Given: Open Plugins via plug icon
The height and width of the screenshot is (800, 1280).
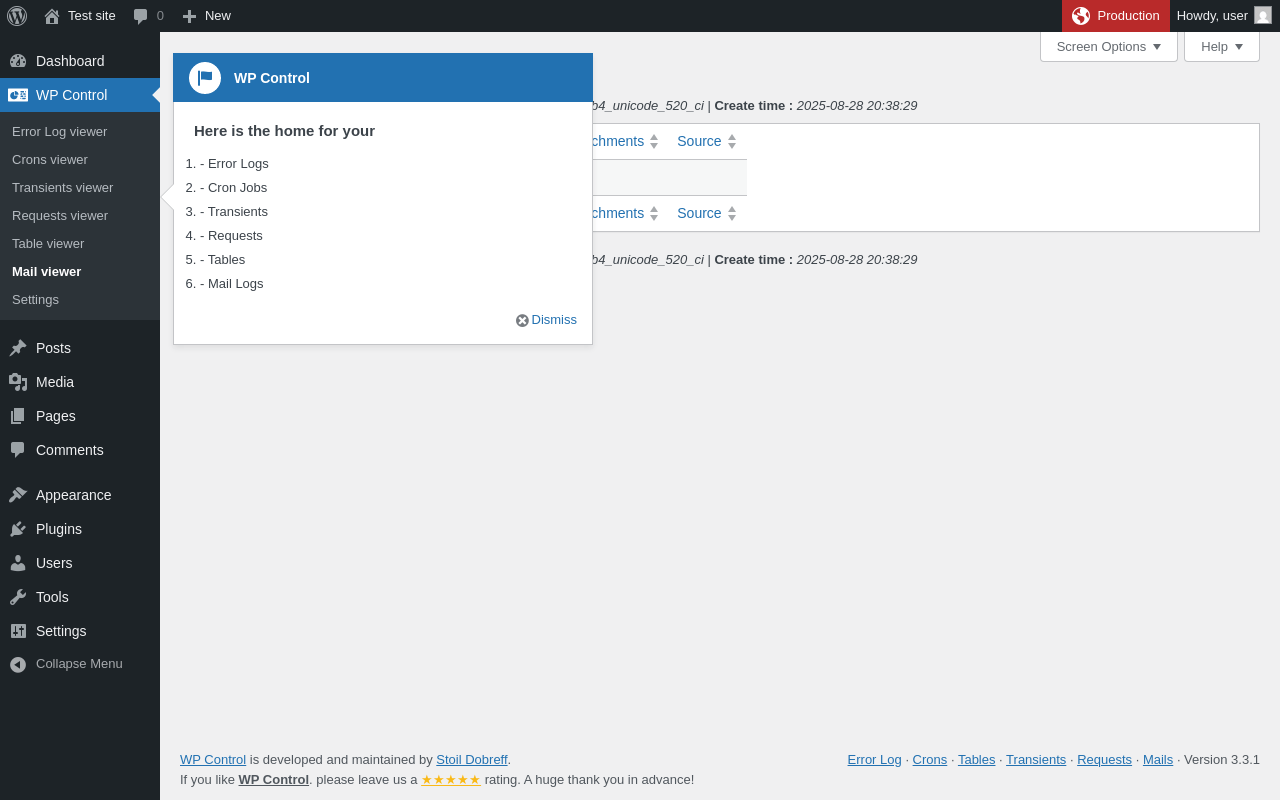Looking at the screenshot, I should click(18, 529).
